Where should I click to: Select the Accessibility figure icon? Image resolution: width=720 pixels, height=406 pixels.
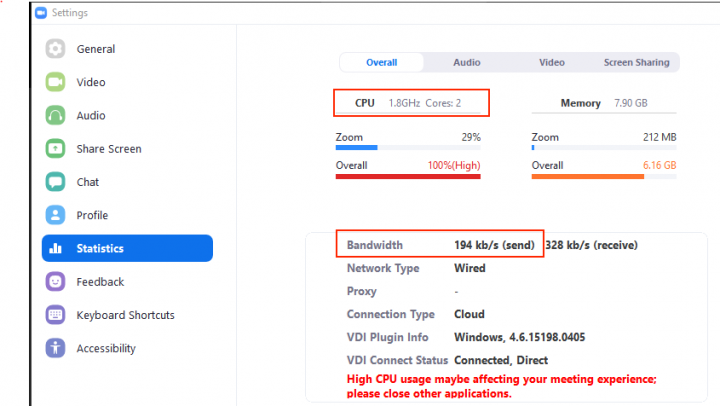[56, 348]
